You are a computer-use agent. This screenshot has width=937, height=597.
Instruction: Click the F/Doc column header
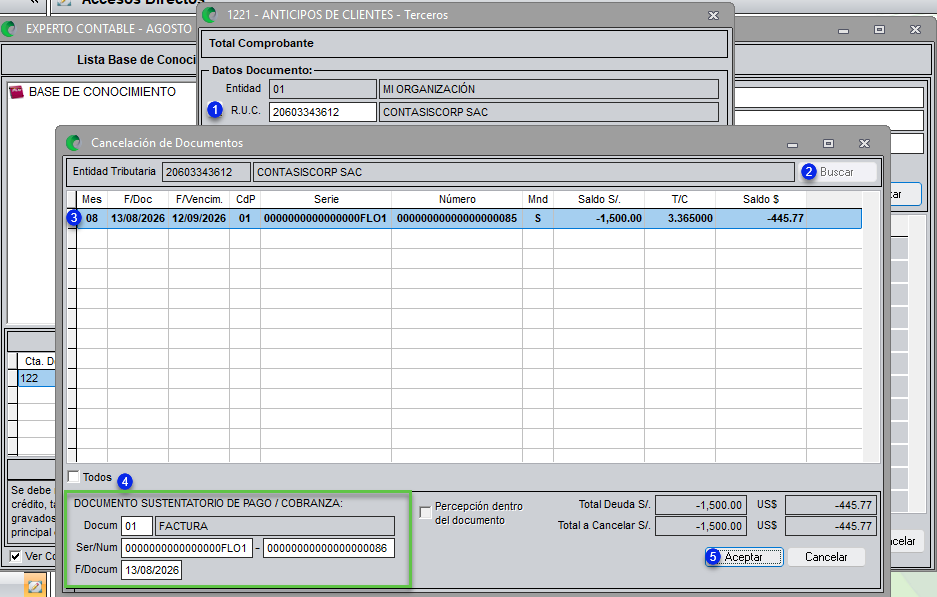(x=138, y=200)
